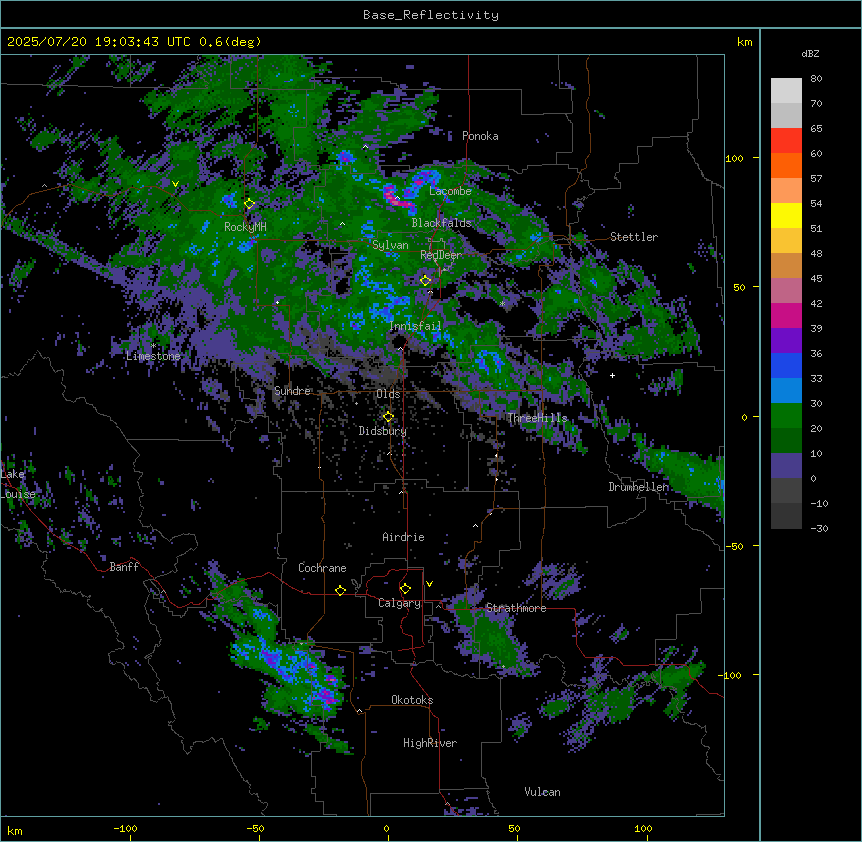
Task: Select the orange 57-60 dBZ legend swatch
Action: pyautogui.click(x=786, y=165)
